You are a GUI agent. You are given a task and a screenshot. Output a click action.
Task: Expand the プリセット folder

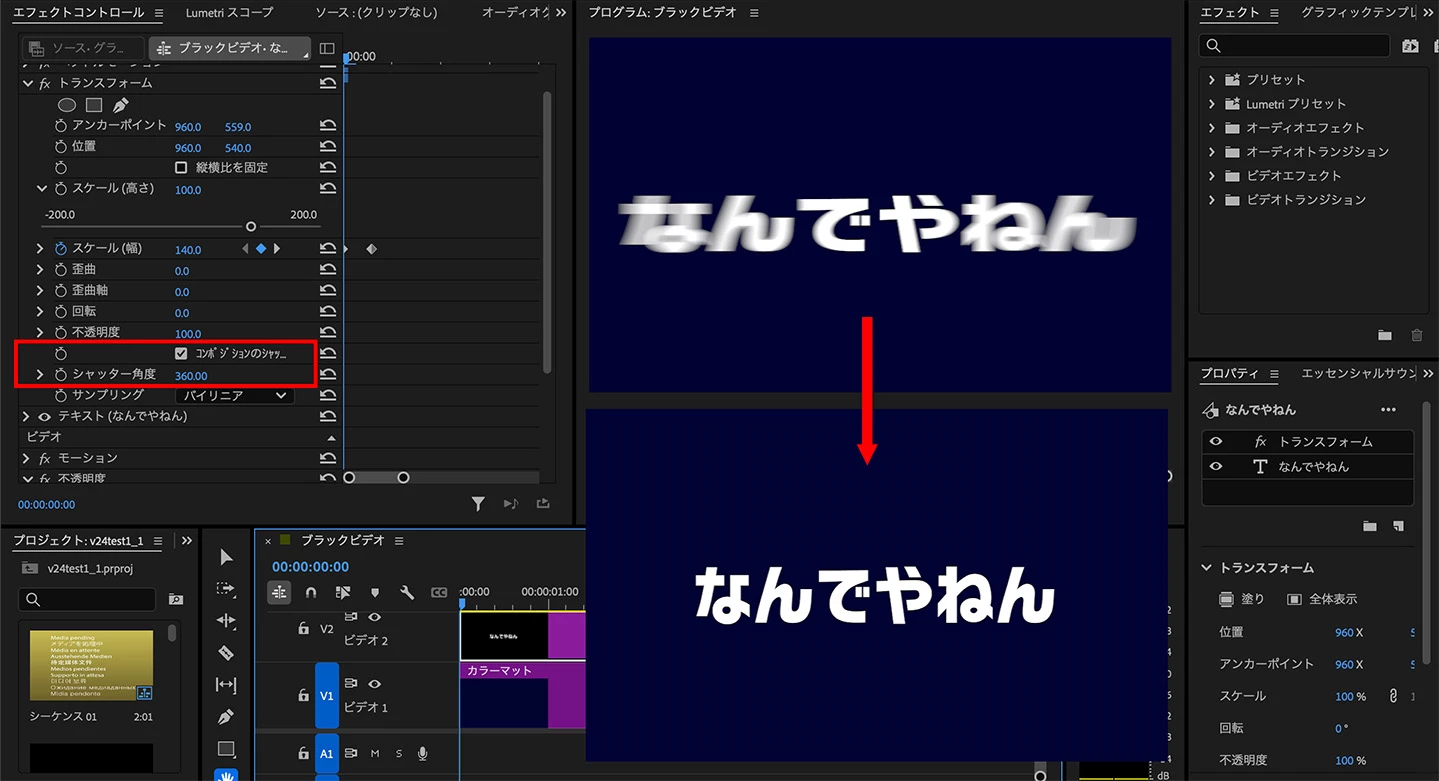[x=1212, y=79]
